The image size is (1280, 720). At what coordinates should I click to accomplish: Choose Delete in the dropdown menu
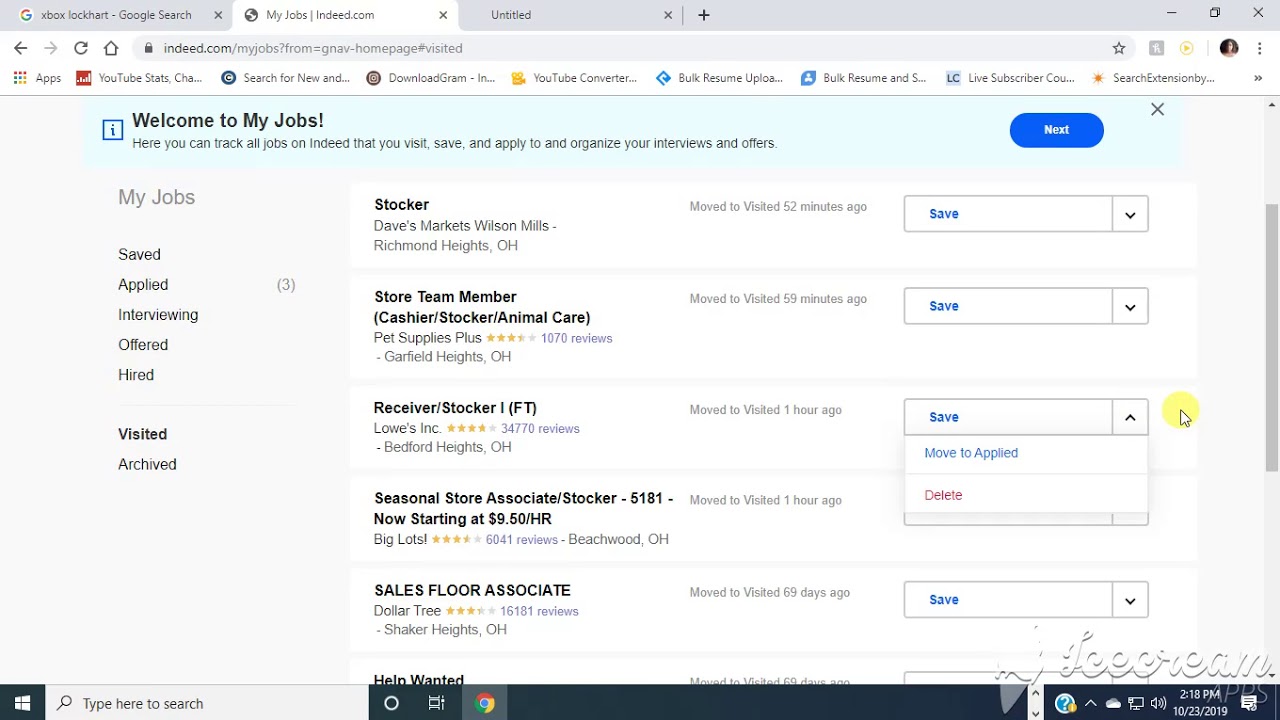click(943, 495)
